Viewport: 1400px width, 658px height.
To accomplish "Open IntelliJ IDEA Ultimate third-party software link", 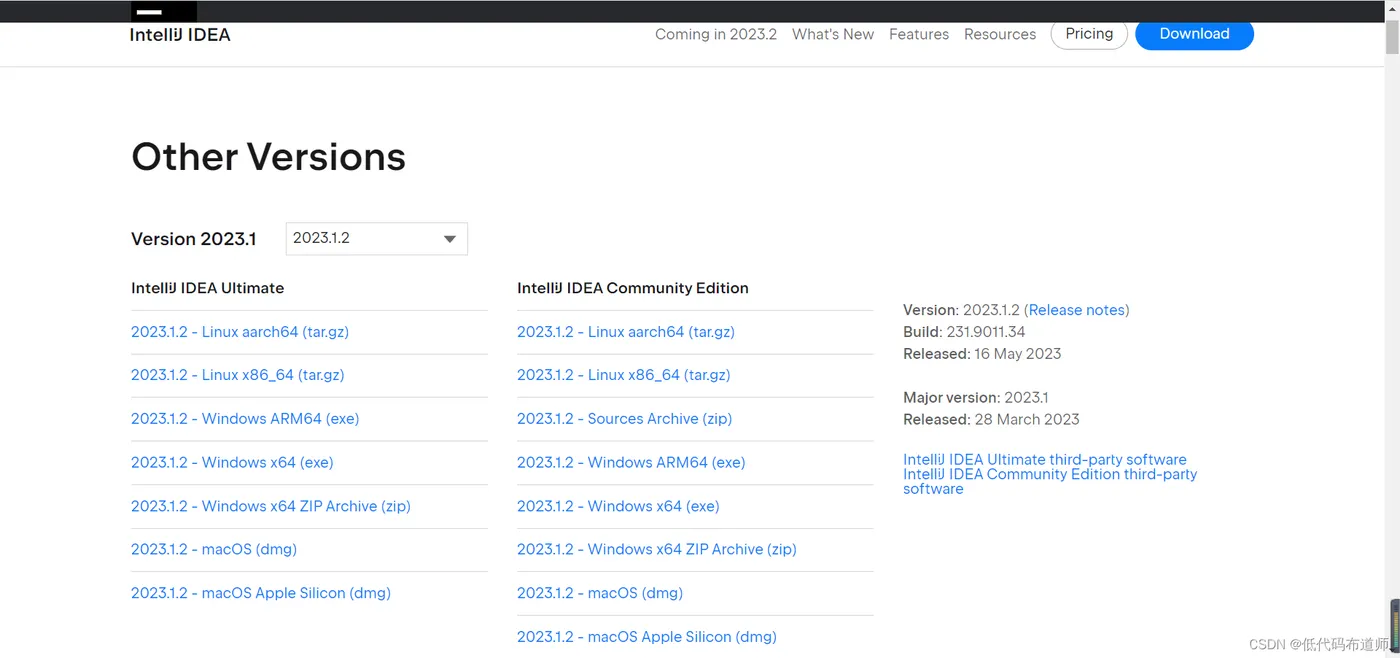I will [x=1045, y=460].
